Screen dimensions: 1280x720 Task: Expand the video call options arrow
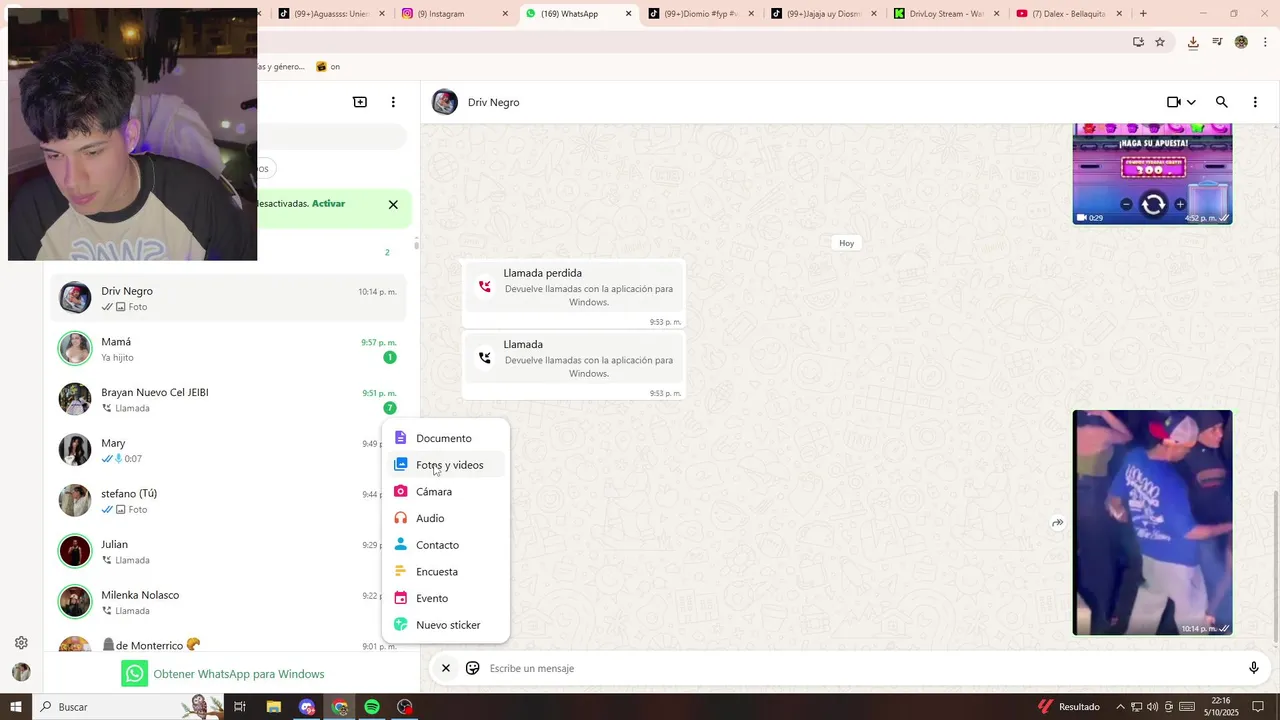(x=1191, y=102)
